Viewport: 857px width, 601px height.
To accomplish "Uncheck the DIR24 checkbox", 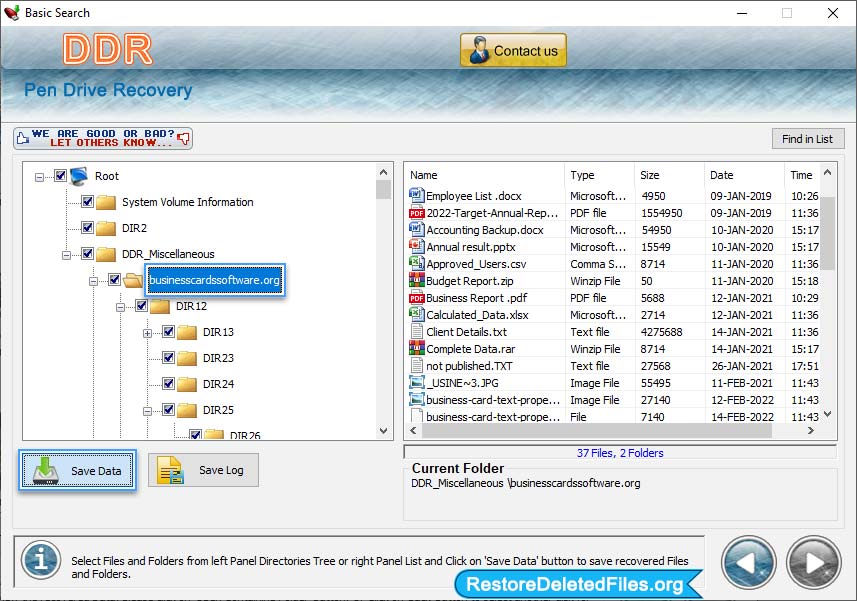I will [x=168, y=383].
